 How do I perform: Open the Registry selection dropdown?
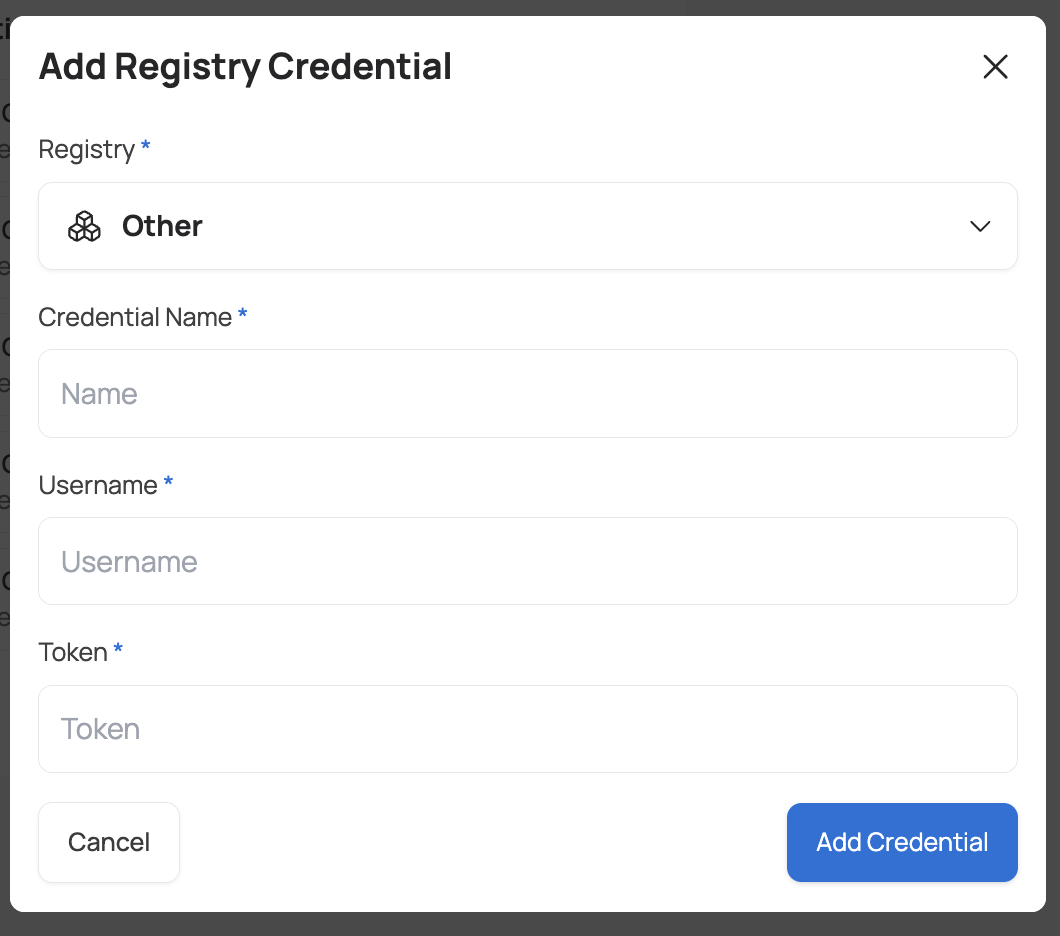click(528, 226)
